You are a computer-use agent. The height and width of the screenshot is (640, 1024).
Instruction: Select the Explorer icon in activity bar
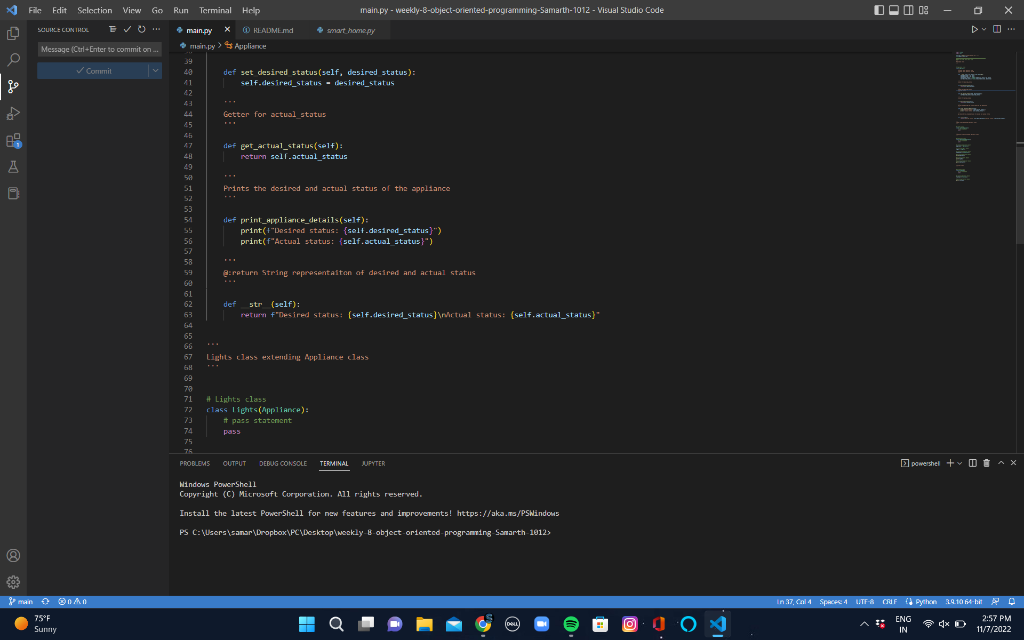coord(13,32)
